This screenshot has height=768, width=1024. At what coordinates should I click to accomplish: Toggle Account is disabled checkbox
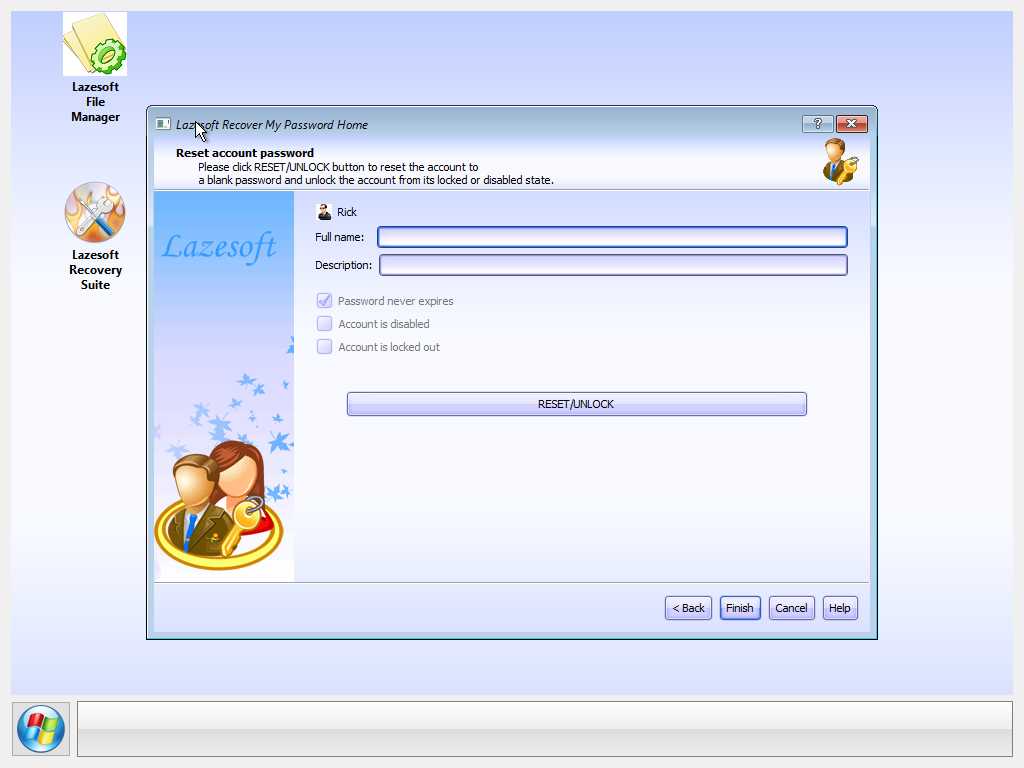[x=324, y=323]
